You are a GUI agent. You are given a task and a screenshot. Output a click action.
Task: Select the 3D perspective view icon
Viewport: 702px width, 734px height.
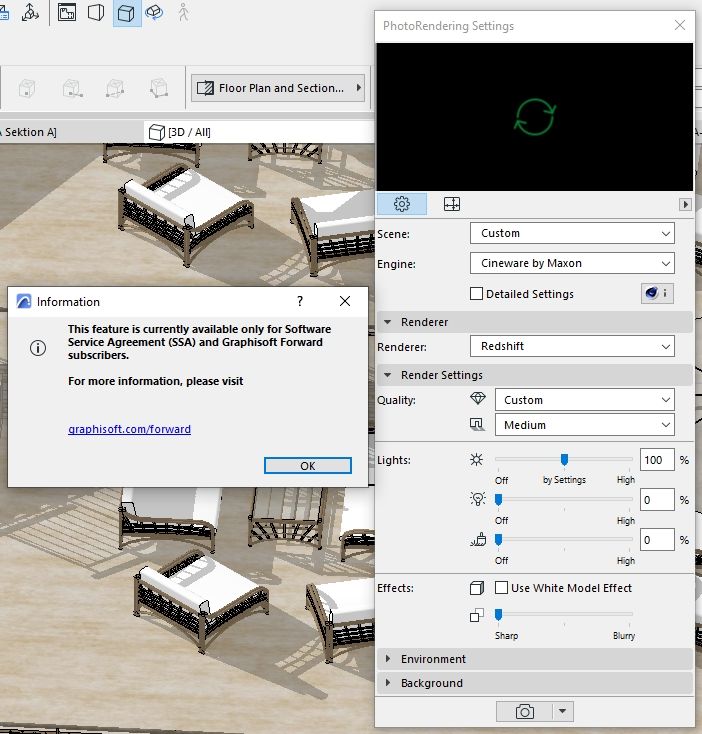pos(126,13)
